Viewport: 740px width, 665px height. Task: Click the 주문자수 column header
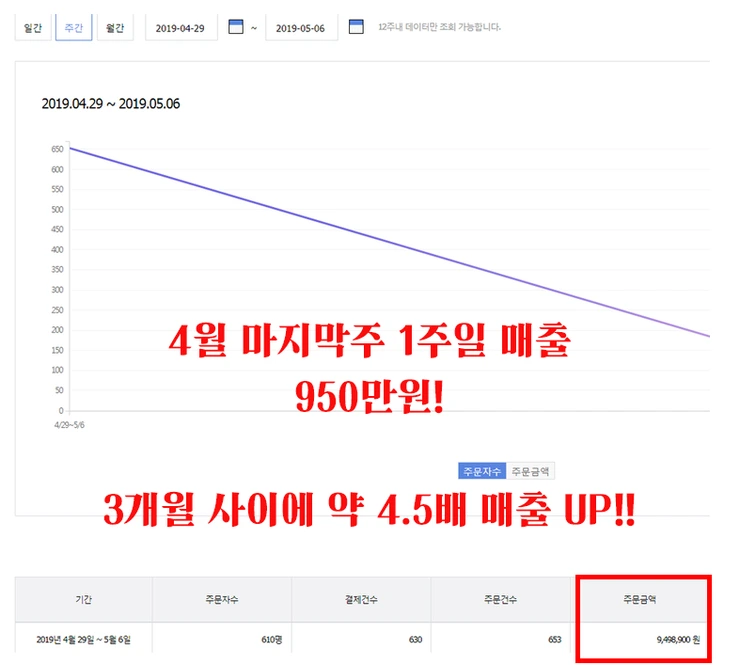(x=222, y=599)
